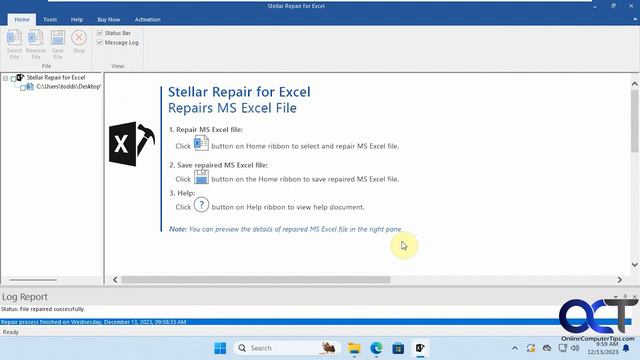Open the Buy Now ribbon tab
Viewport: 640px width, 360px height.
click(x=109, y=19)
